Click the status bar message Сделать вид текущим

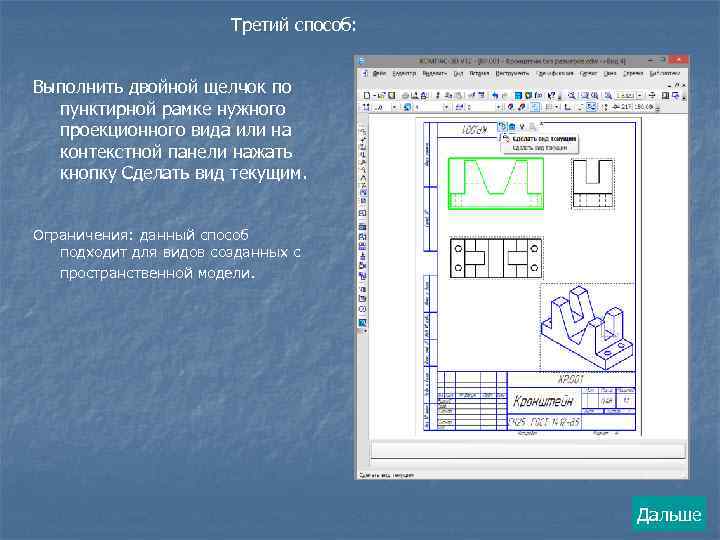click(386, 475)
